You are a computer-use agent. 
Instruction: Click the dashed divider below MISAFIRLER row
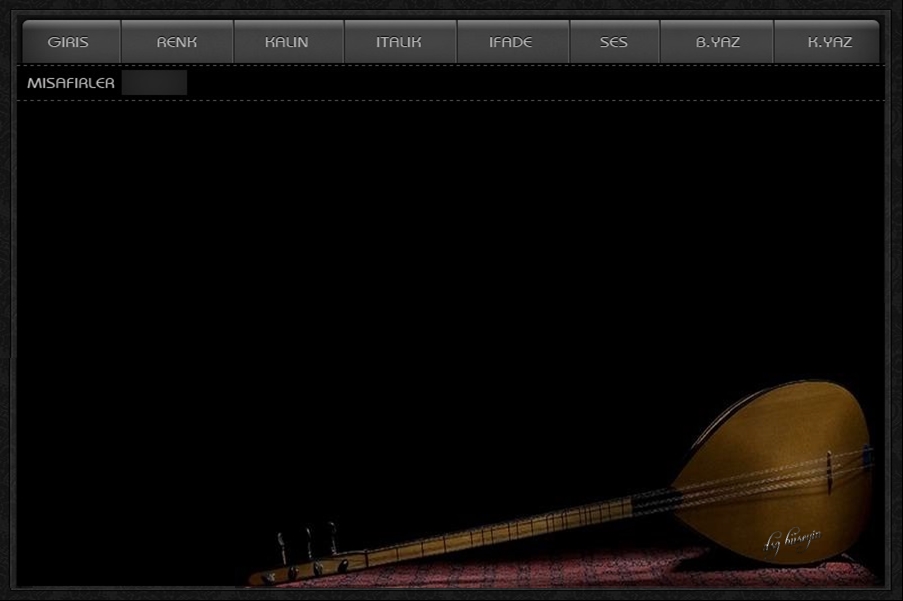[x=450, y=100]
